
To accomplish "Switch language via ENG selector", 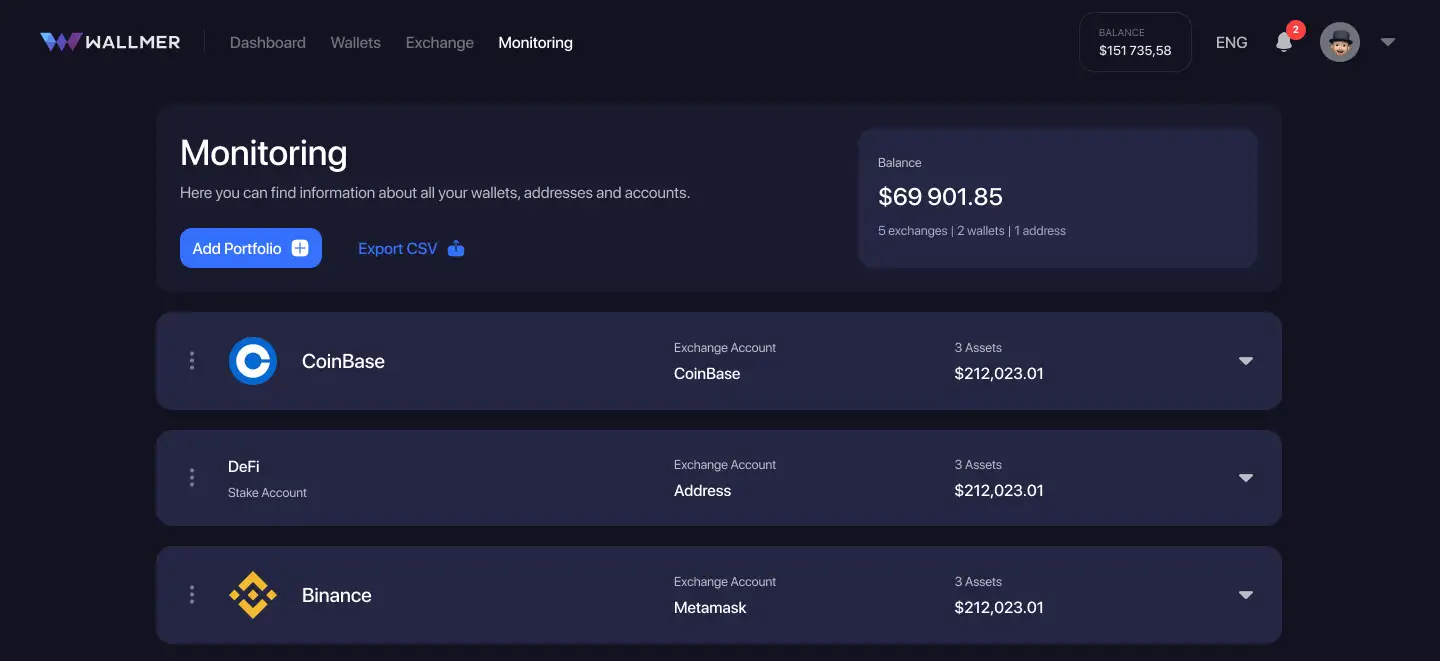I will tap(1231, 43).
